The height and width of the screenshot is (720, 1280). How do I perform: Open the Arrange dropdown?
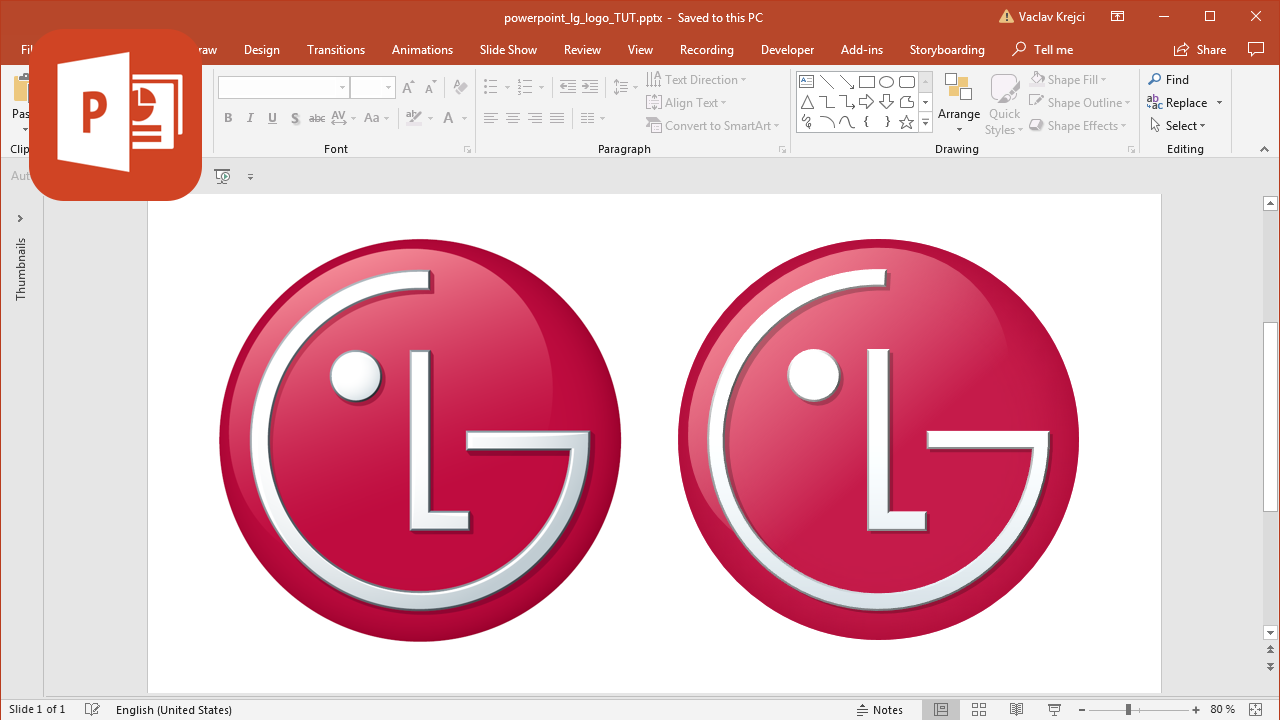point(959,103)
